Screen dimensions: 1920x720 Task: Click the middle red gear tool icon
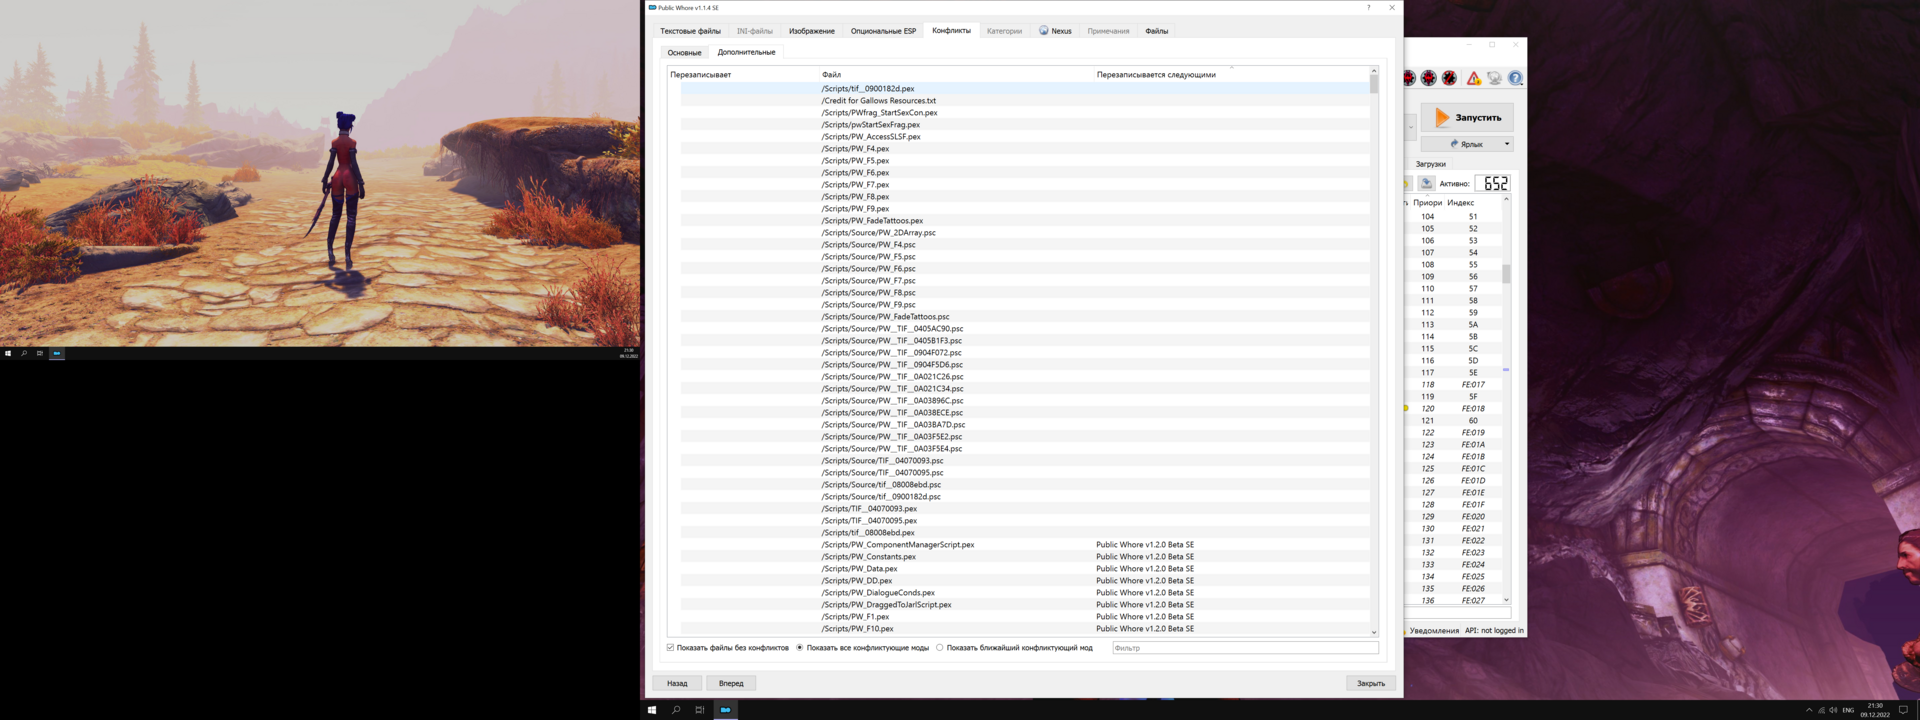(1429, 78)
